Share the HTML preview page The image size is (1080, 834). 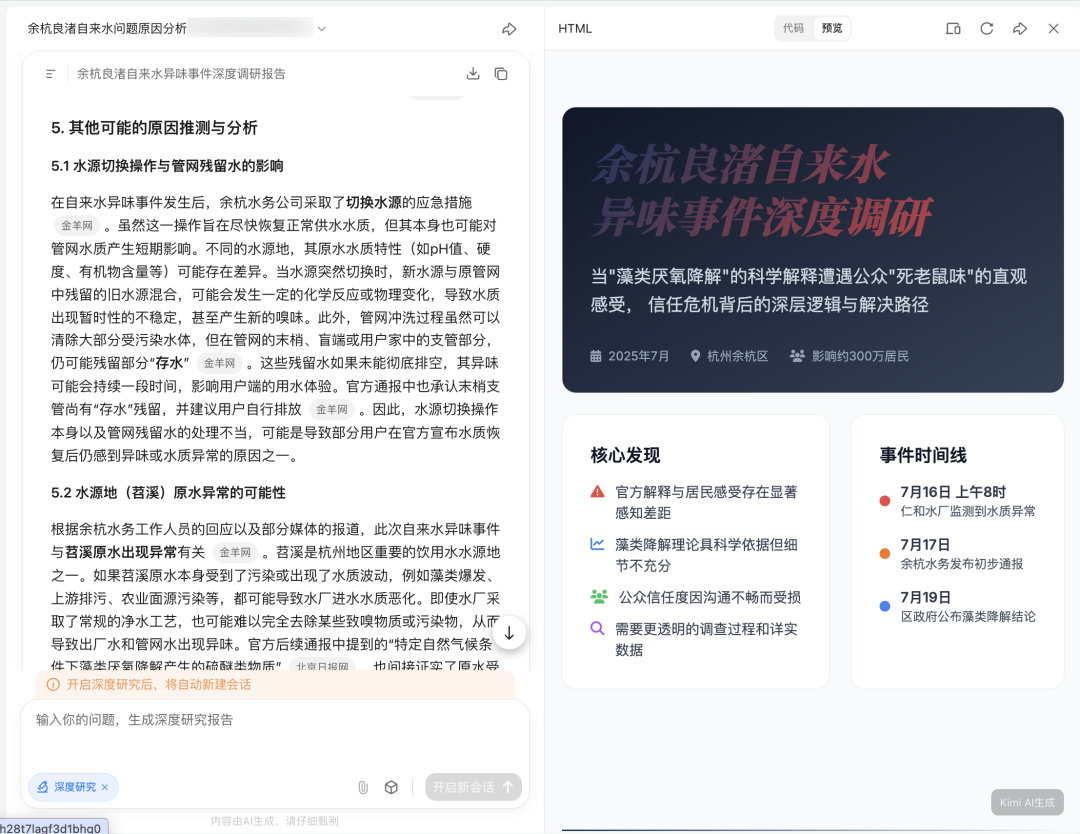[x=1020, y=29]
